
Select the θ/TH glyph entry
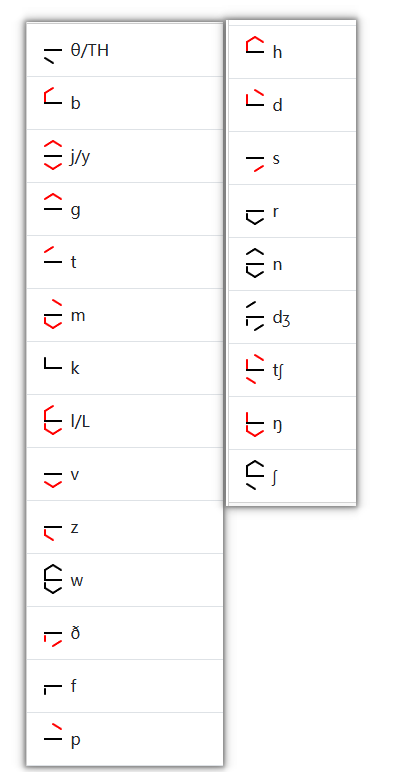pyautogui.click(x=125, y=50)
